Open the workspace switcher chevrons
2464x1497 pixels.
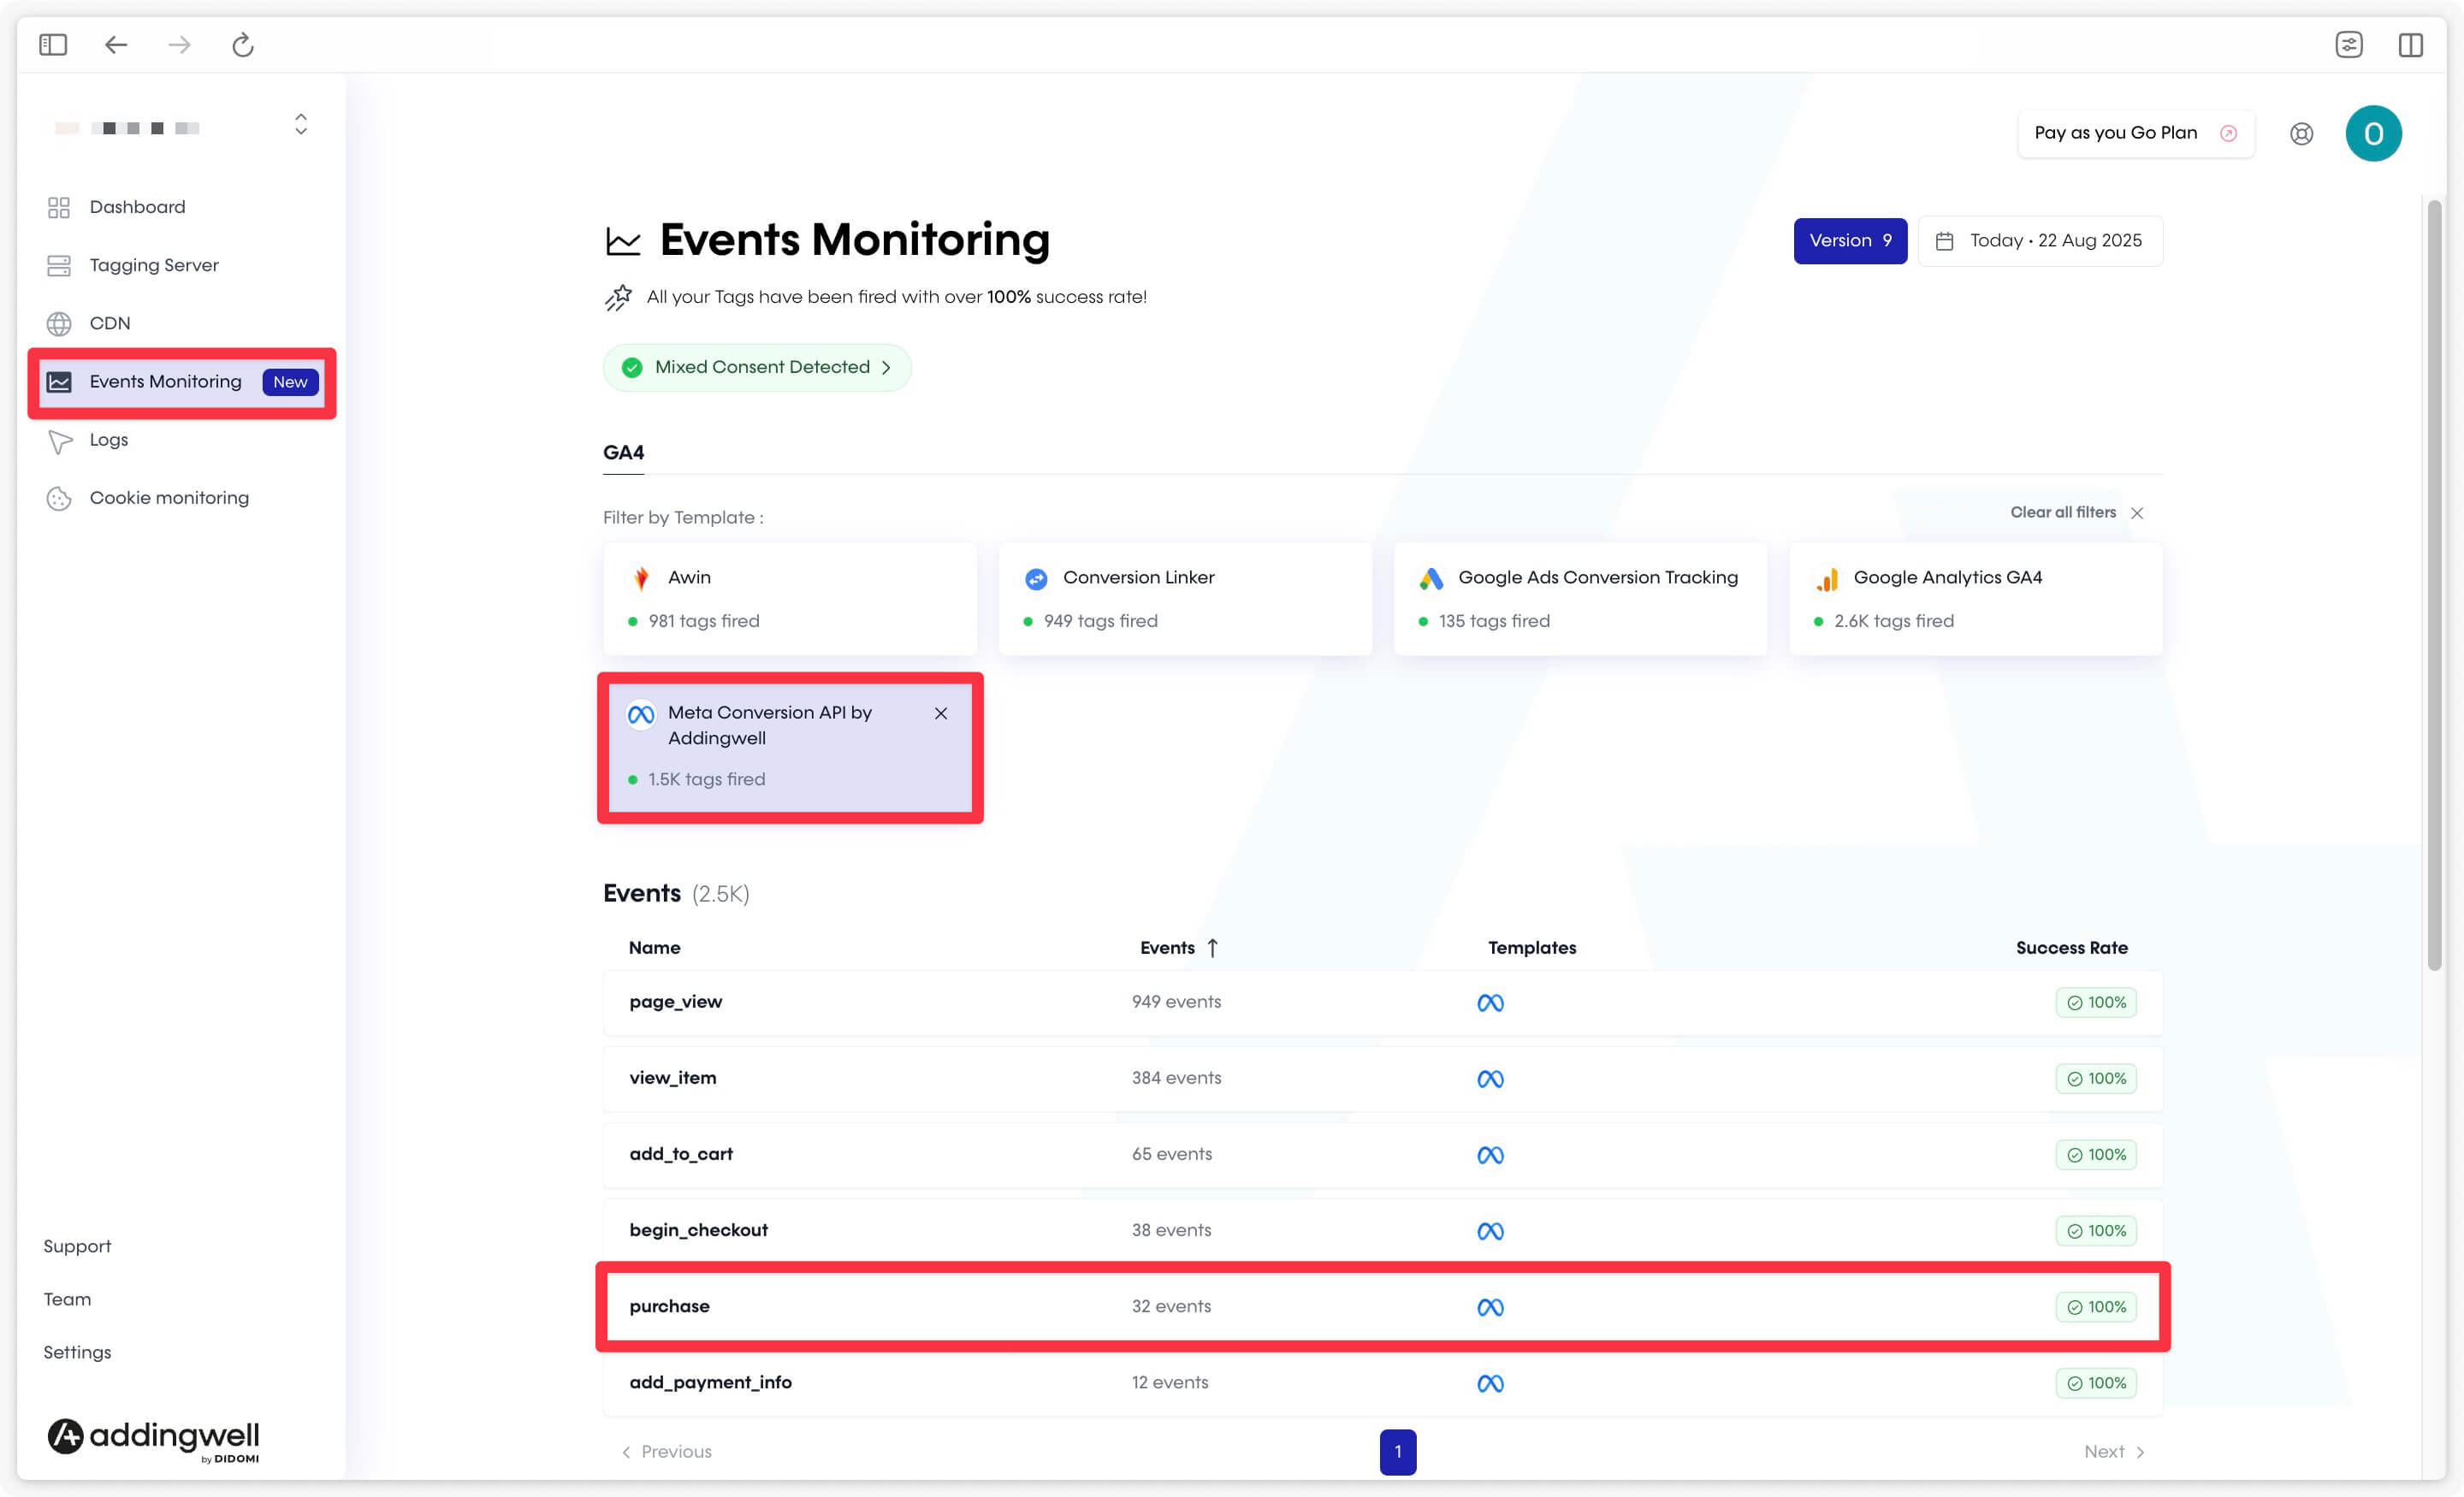click(x=301, y=124)
